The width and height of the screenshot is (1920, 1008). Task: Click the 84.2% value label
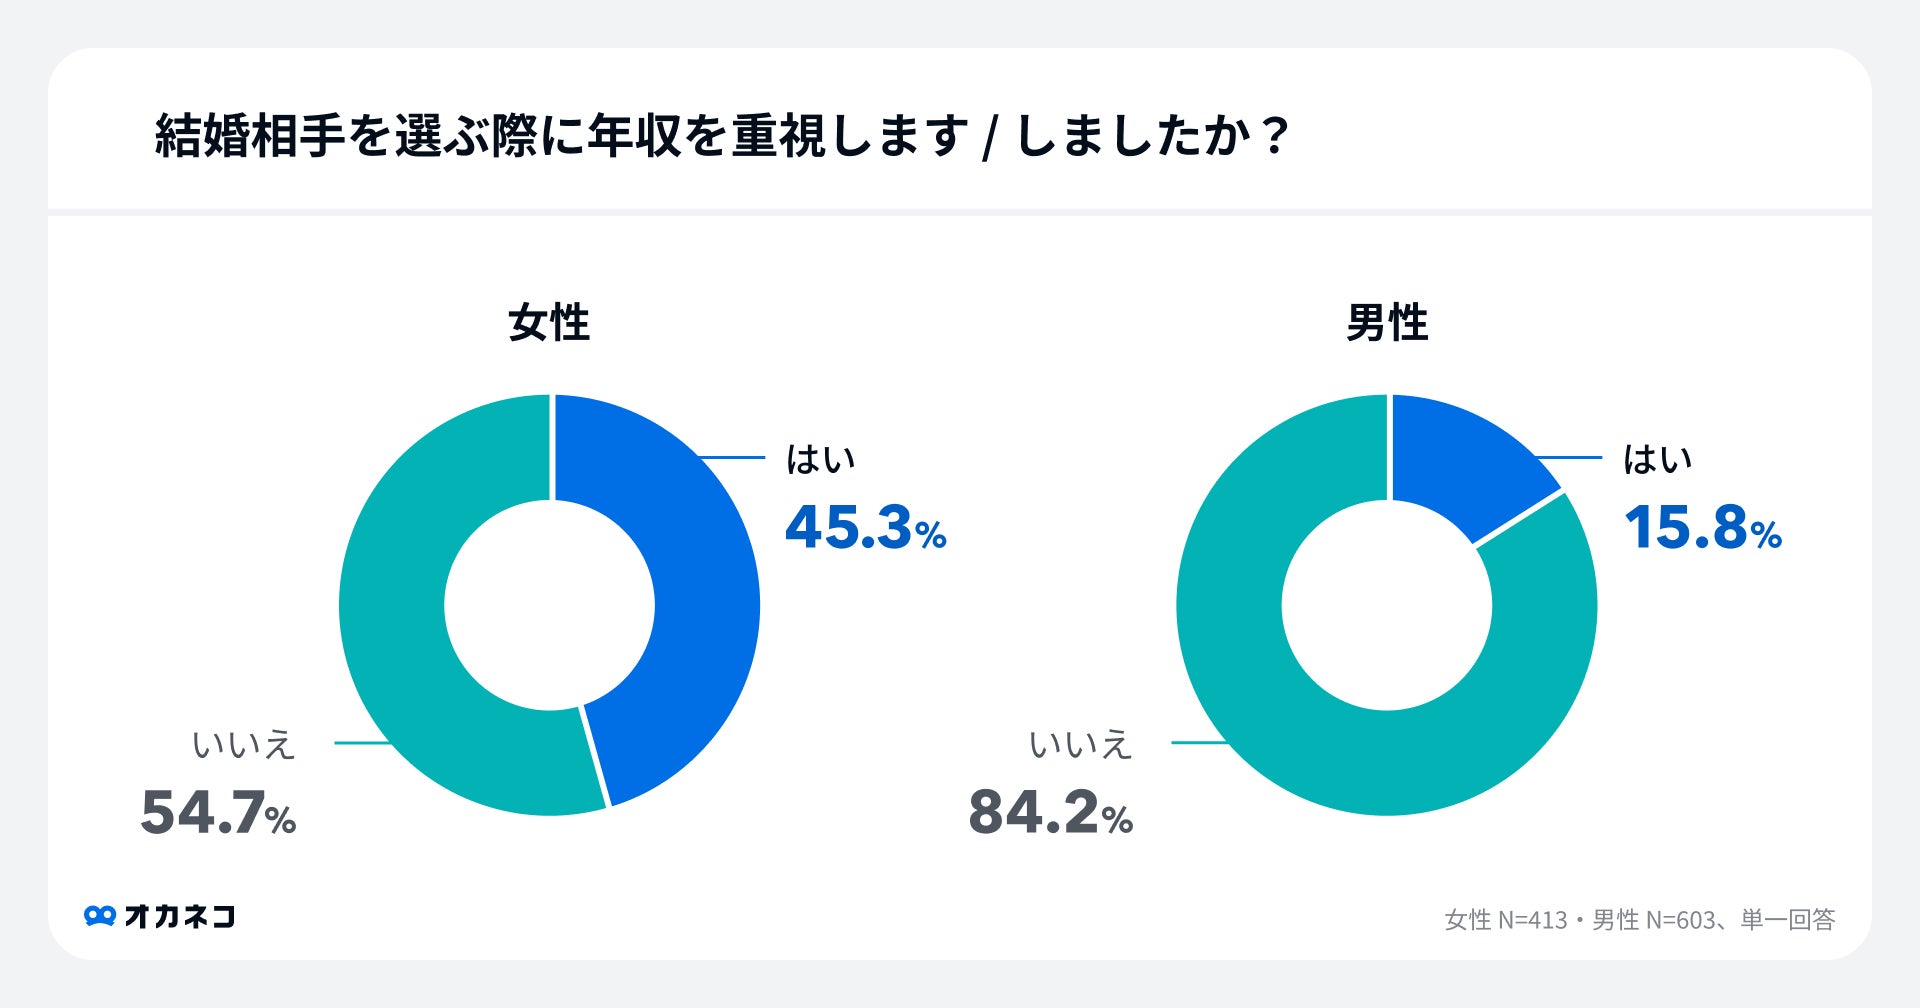point(1051,812)
